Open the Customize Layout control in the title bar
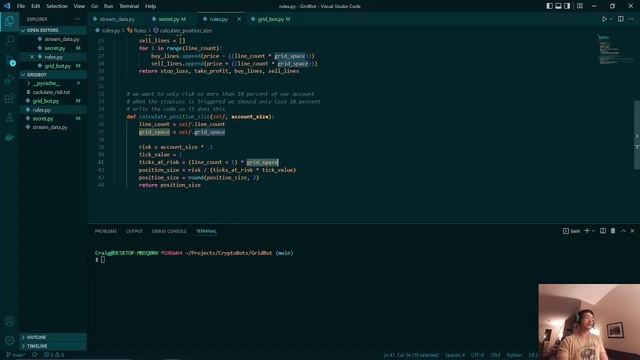The height and width of the screenshot is (360, 640). click(580, 6)
